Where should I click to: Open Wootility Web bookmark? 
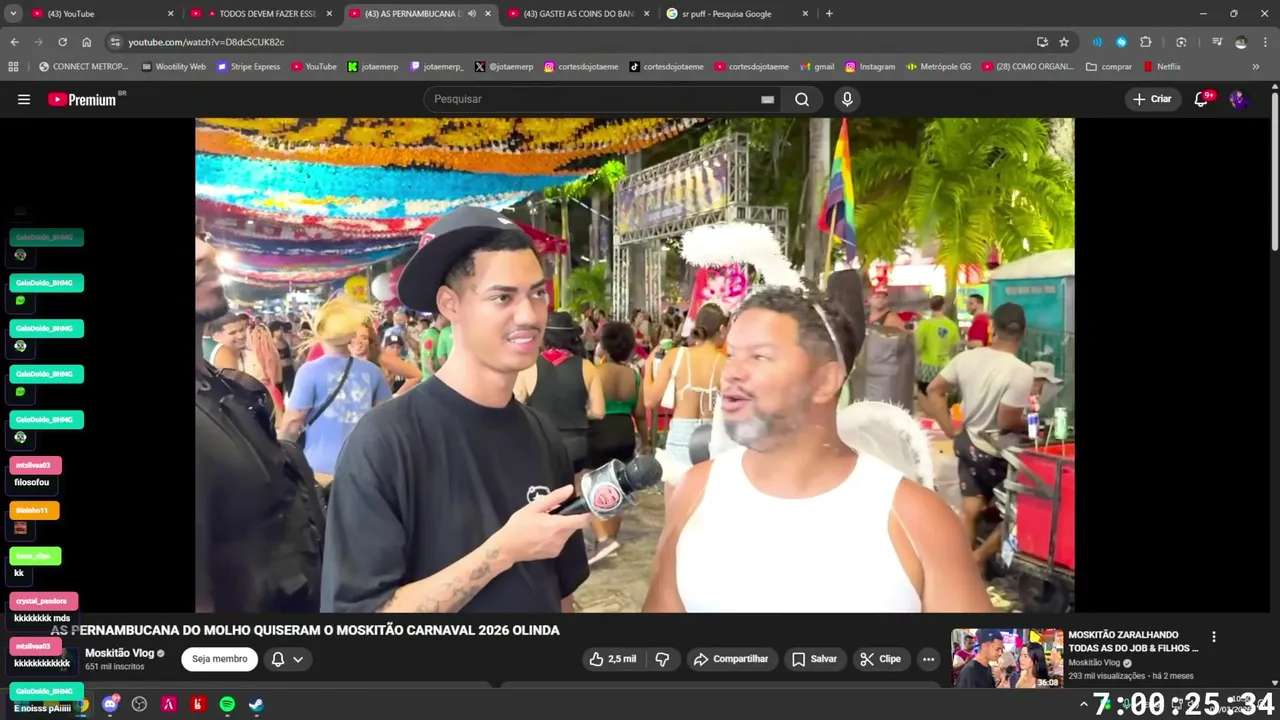pos(173,67)
